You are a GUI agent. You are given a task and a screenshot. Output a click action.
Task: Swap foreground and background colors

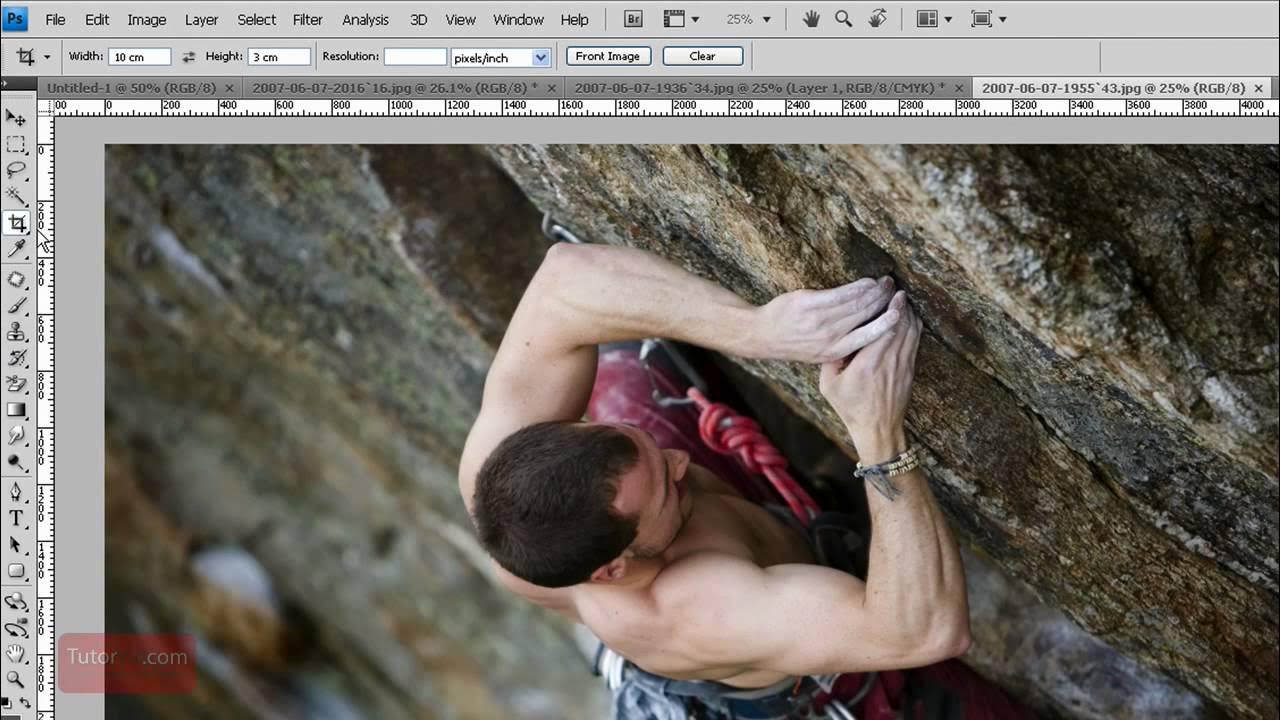click(25, 704)
